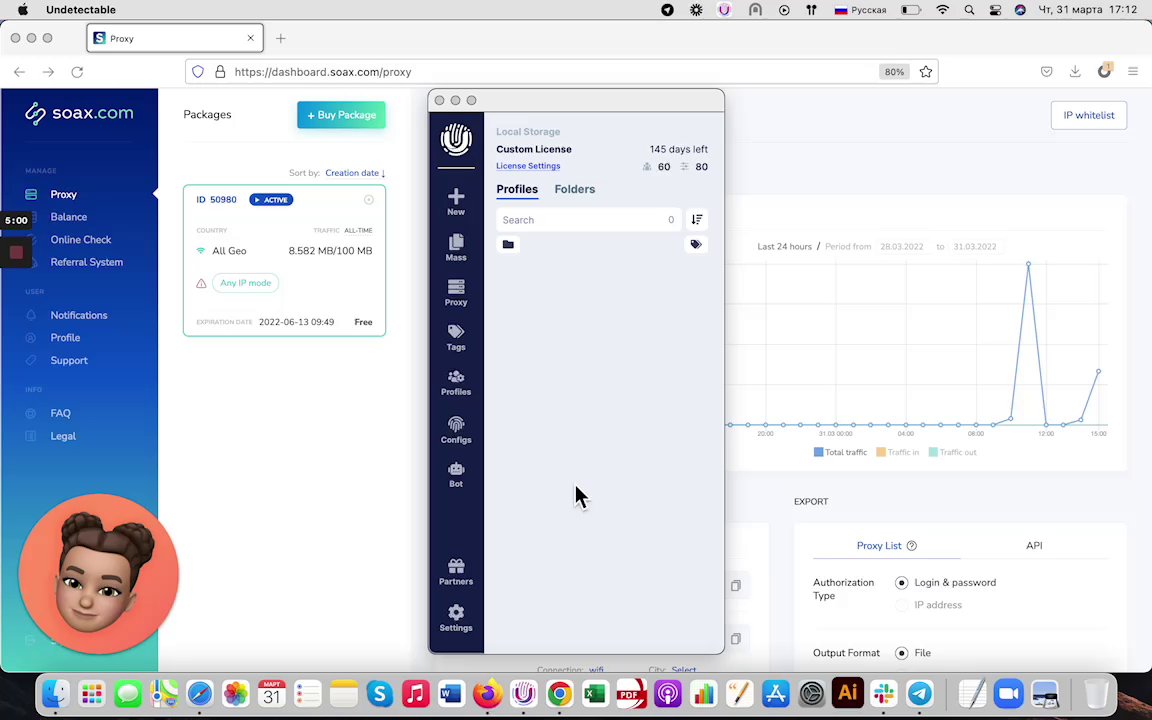Image resolution: width=1152 pixels, height=720 pixels.
Task: Open Online Check in soax sidebar
Action: [x=81, y=240]
